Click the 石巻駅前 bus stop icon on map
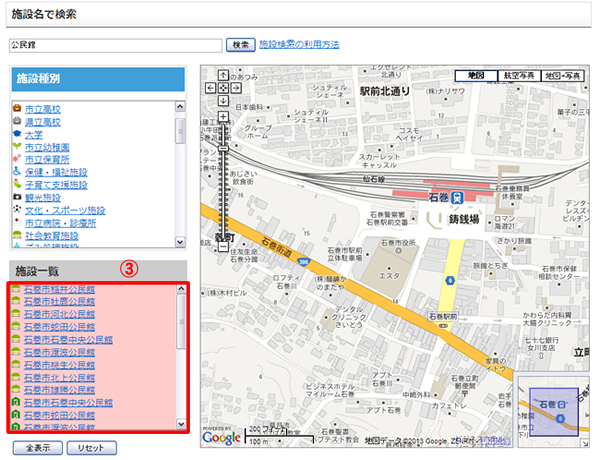Image resolution: width=600 pixels, height=460 pixels. point(443,326)
